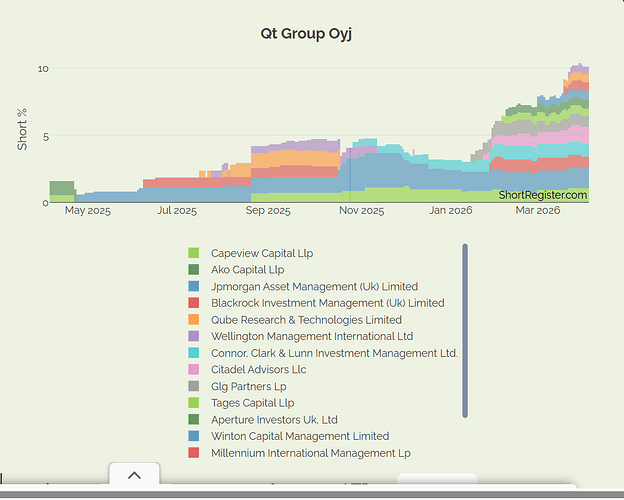Image resolution: width=624 pixels, height=500 pixels.
Task: Click the upward chevron collapse button
Action: [135, 475]
